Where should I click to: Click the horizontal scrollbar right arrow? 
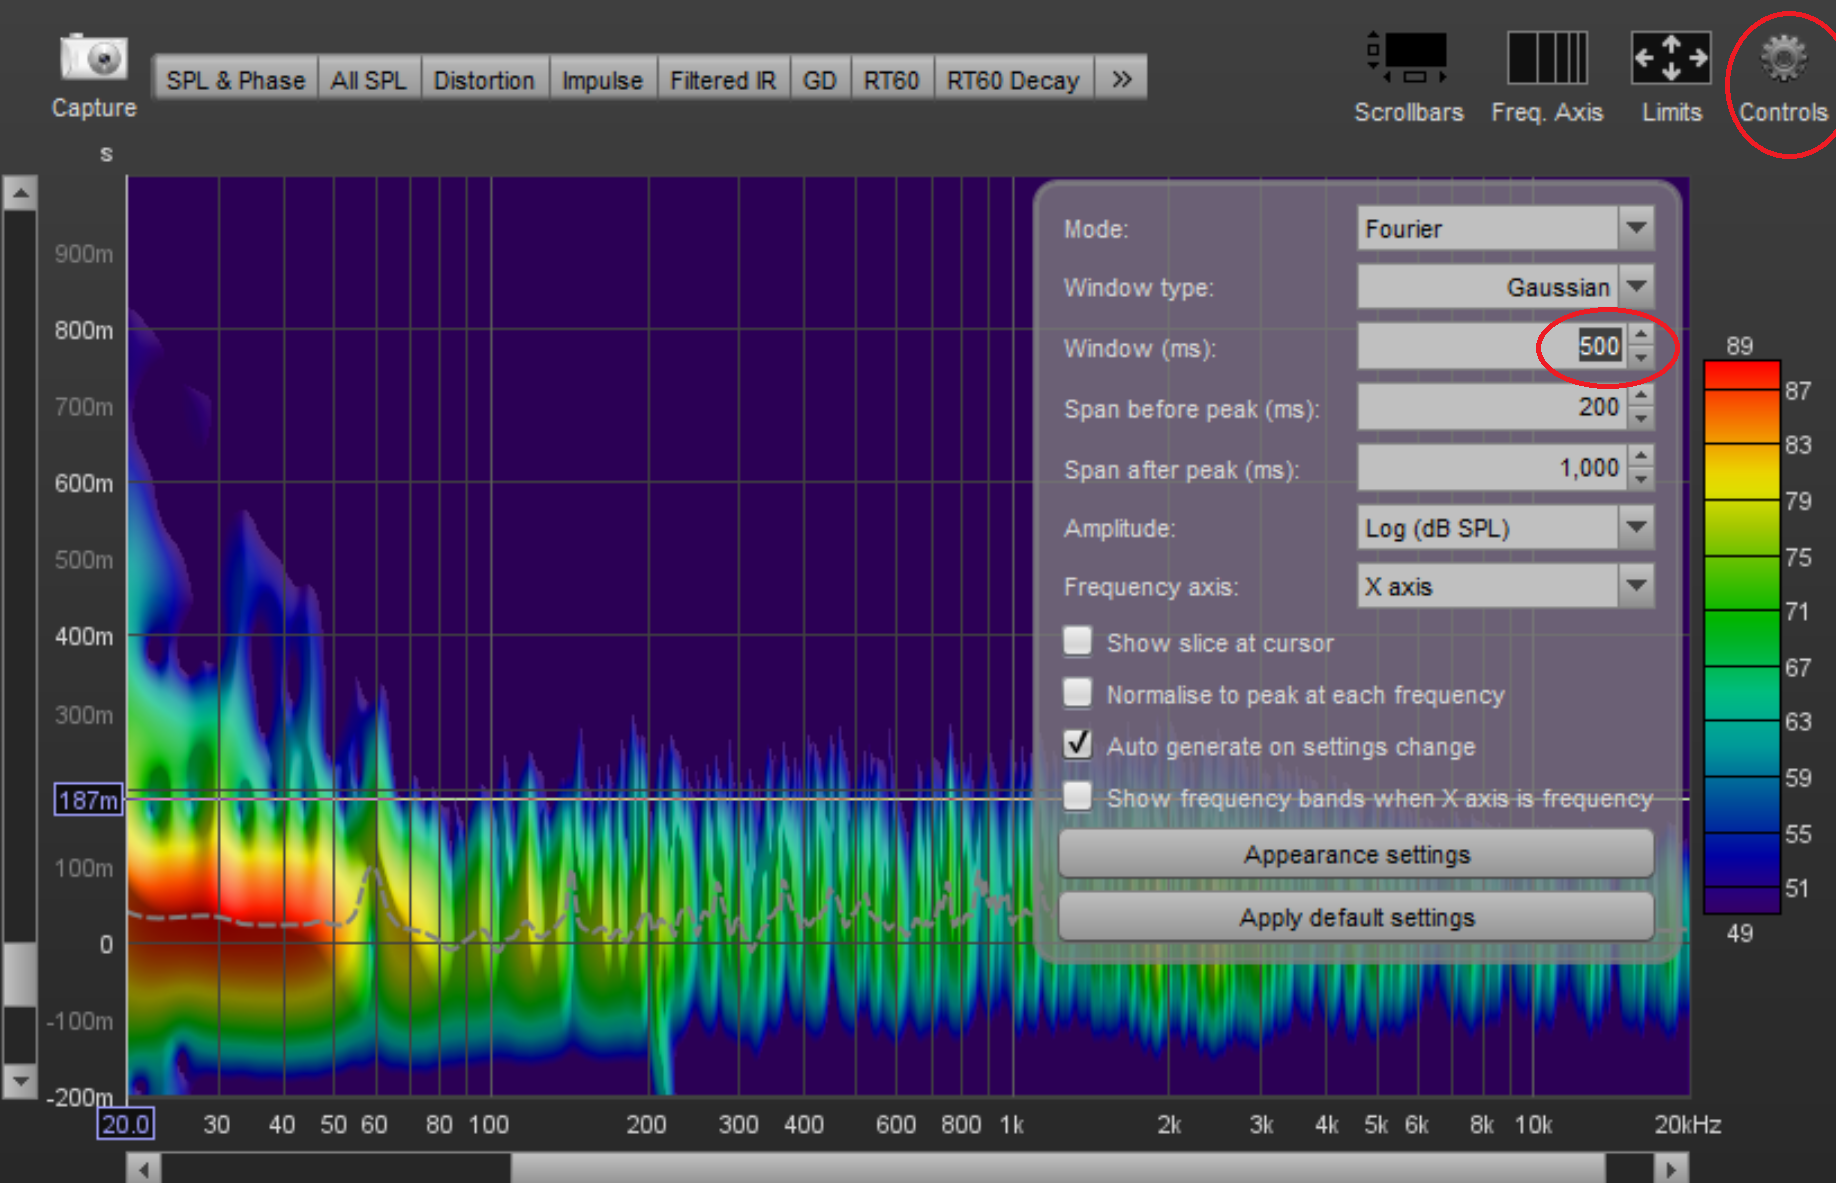pyautogui.click(x=1670, y=1168)
